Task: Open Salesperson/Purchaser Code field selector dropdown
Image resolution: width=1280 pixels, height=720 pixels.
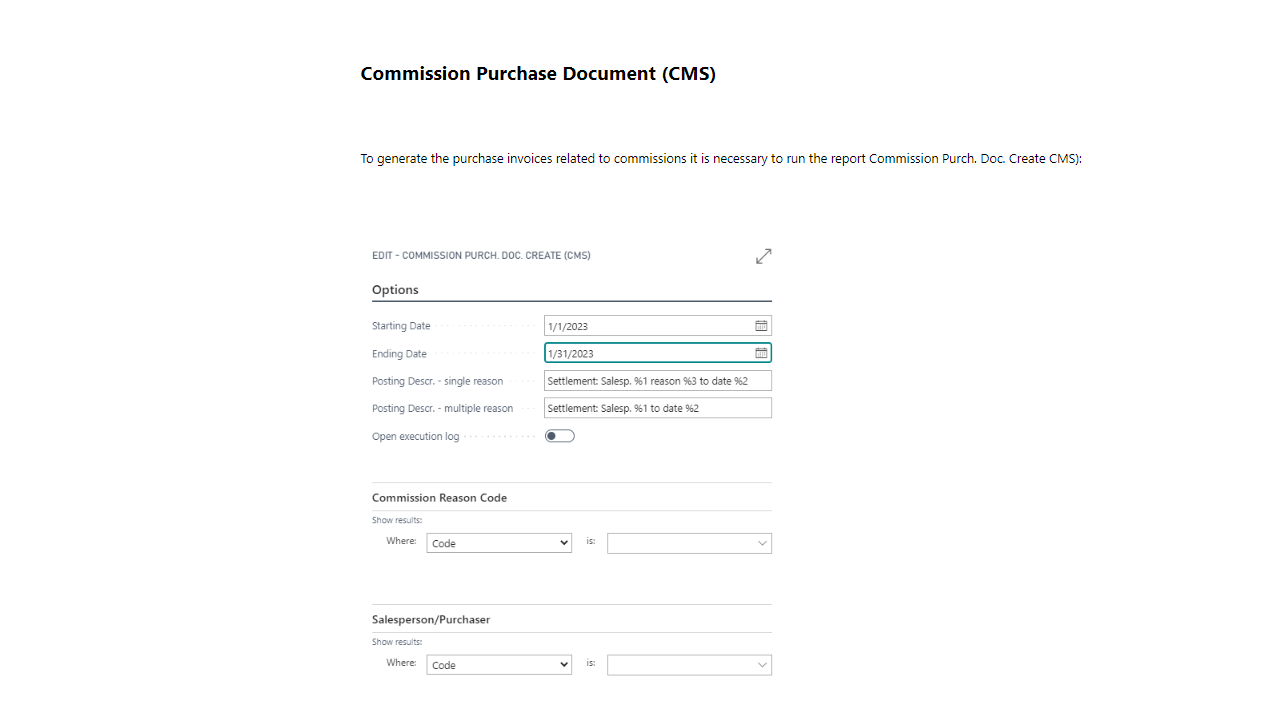Action: (499, 665)
